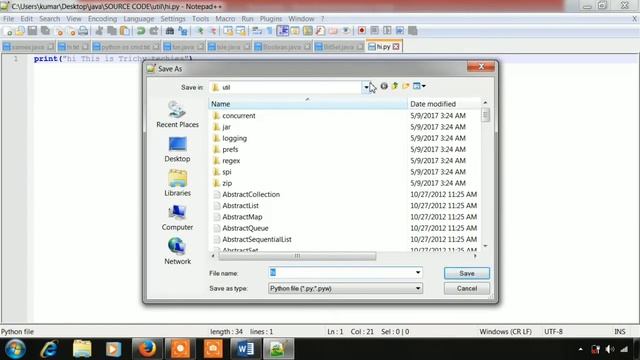
Task: Select the regex folder in list
Action: (x=227, y=161)
